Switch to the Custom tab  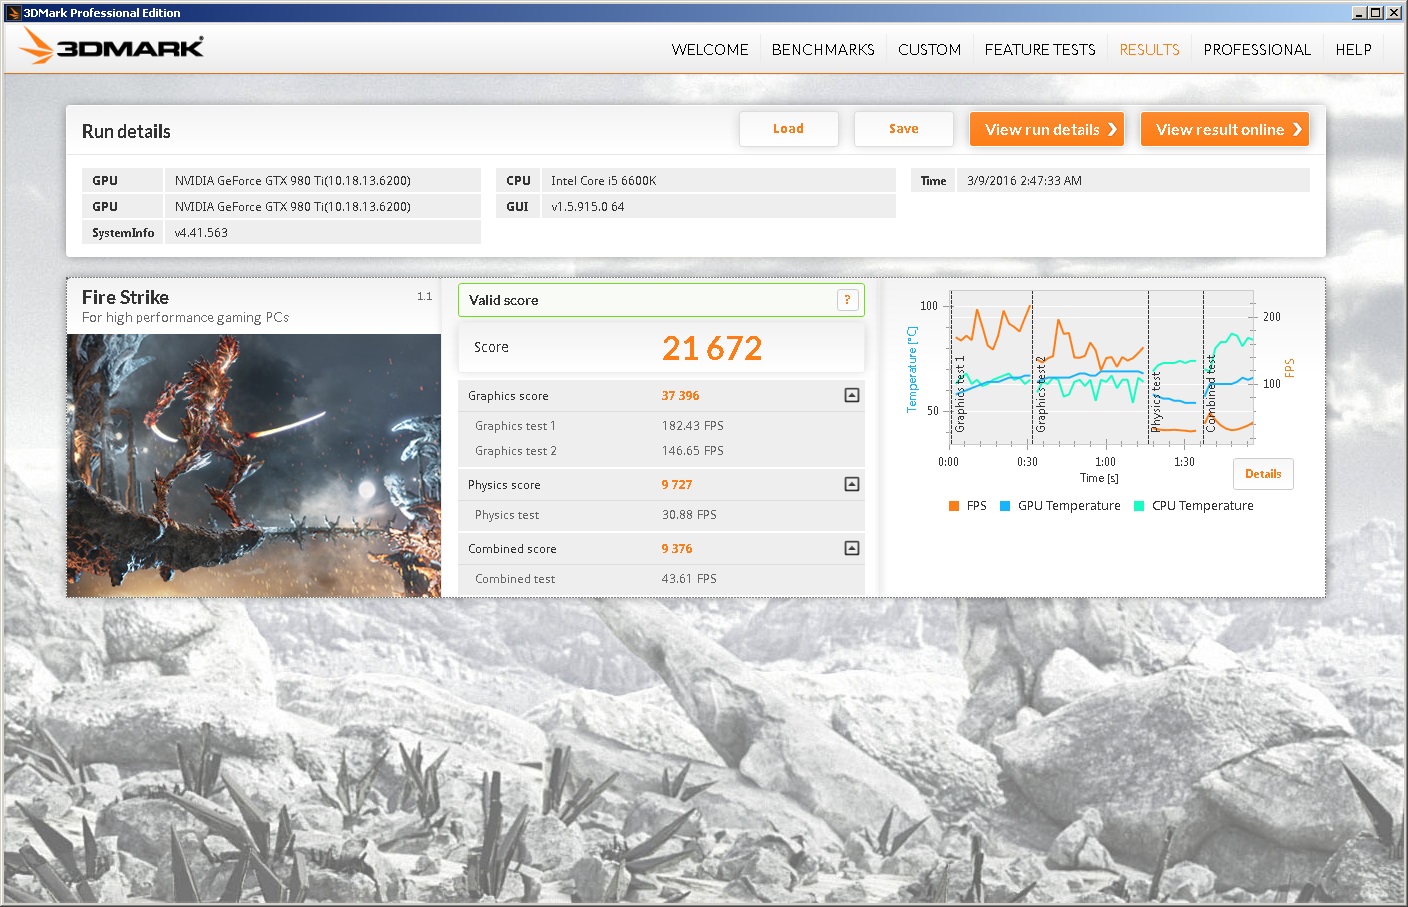pyautogui.click(x=929, y=49)
